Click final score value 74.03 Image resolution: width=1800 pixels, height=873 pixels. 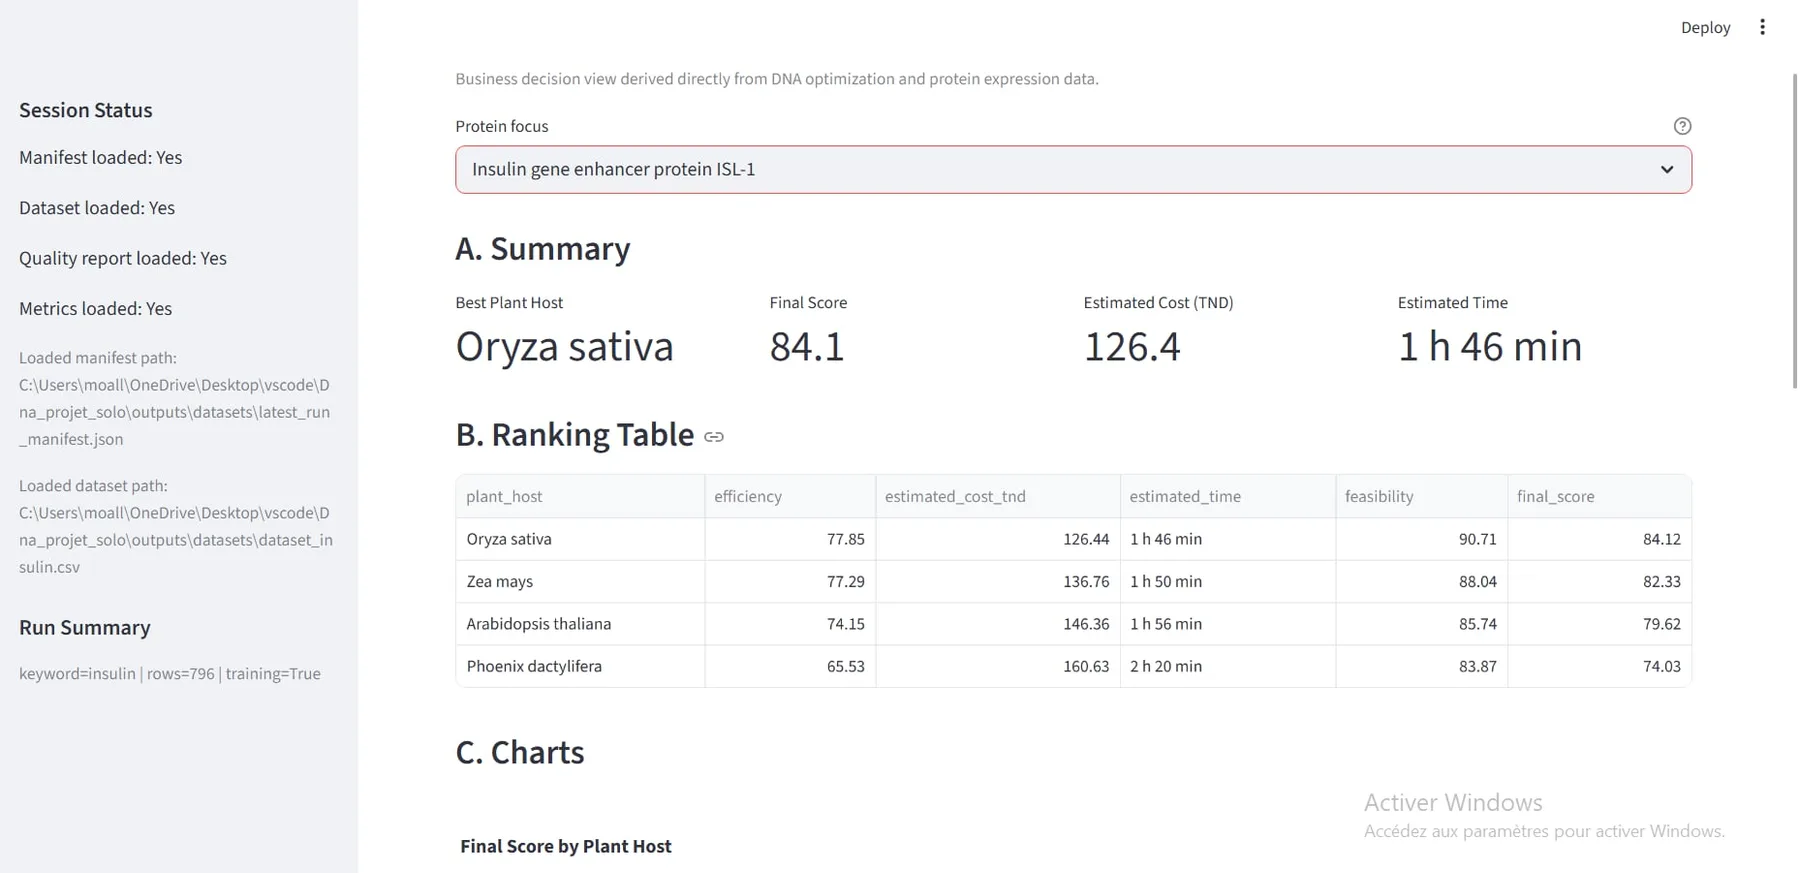tap(1600, 666)
